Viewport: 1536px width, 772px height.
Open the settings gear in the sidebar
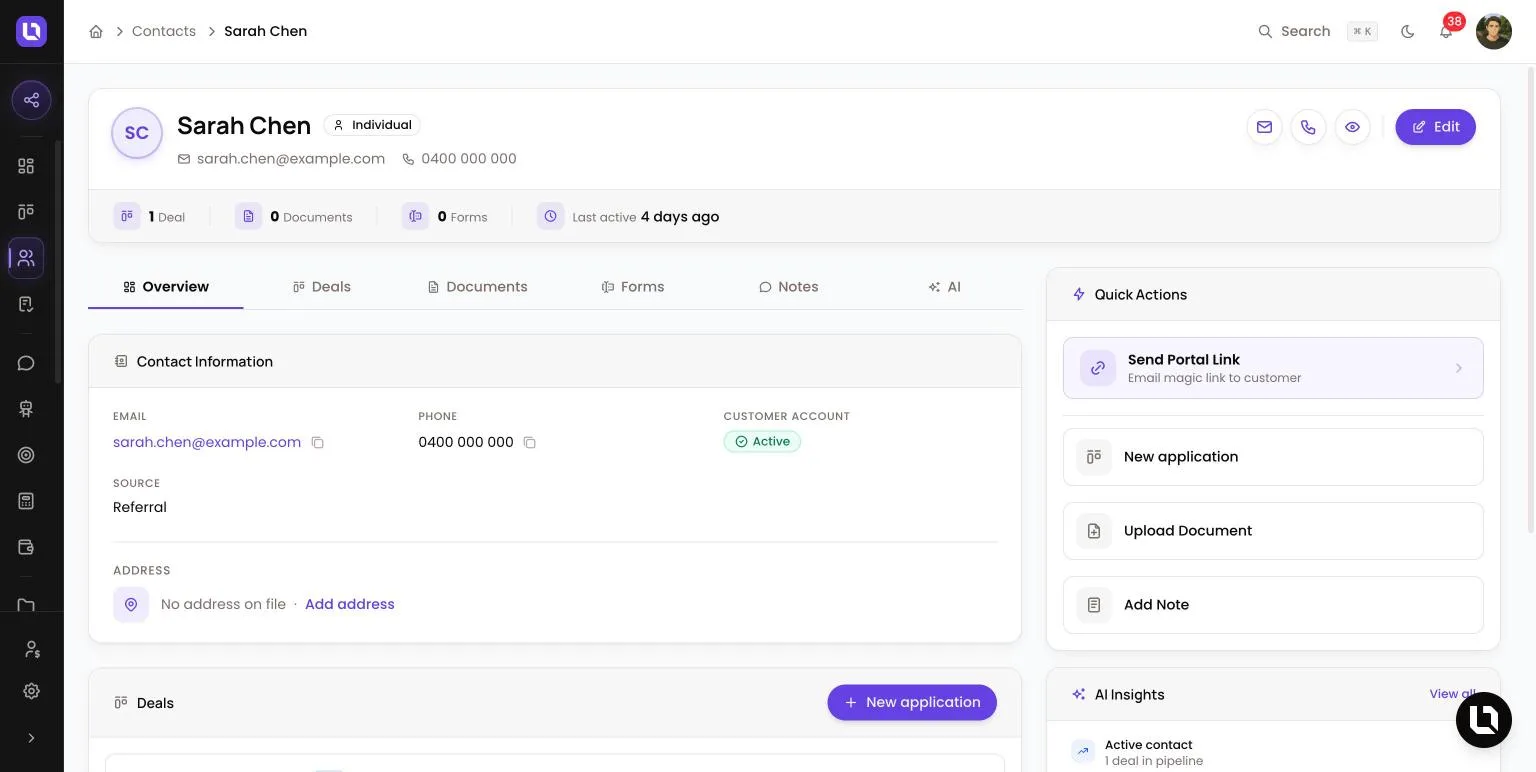31,691
